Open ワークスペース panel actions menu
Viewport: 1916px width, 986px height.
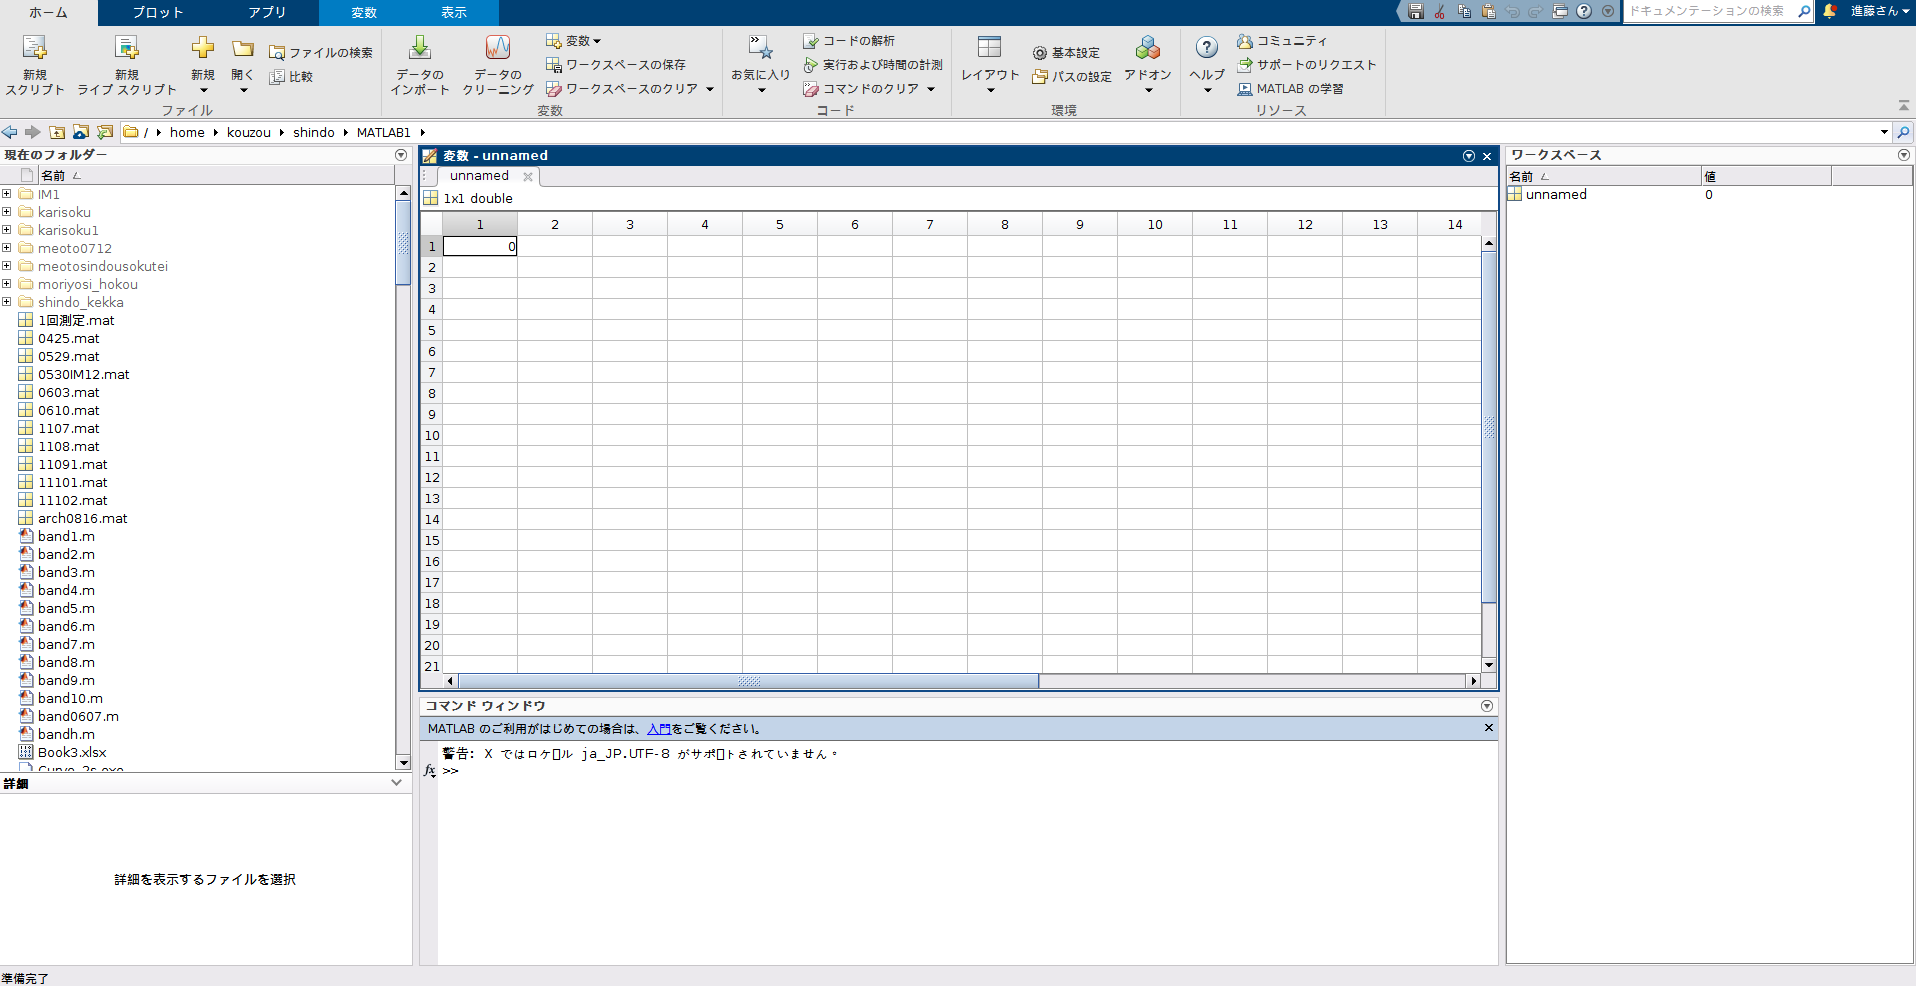(1904, 155)
